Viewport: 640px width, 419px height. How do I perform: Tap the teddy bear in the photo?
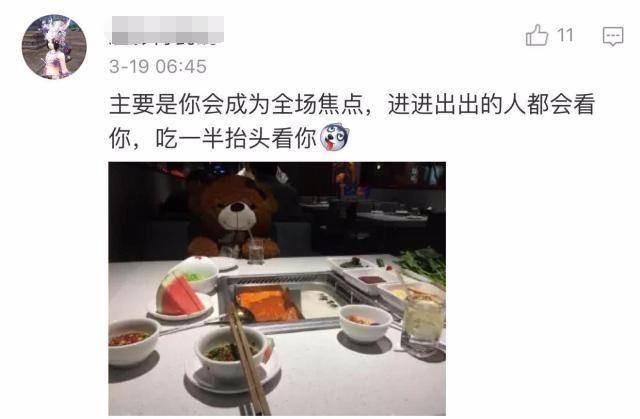pos(234,215)
